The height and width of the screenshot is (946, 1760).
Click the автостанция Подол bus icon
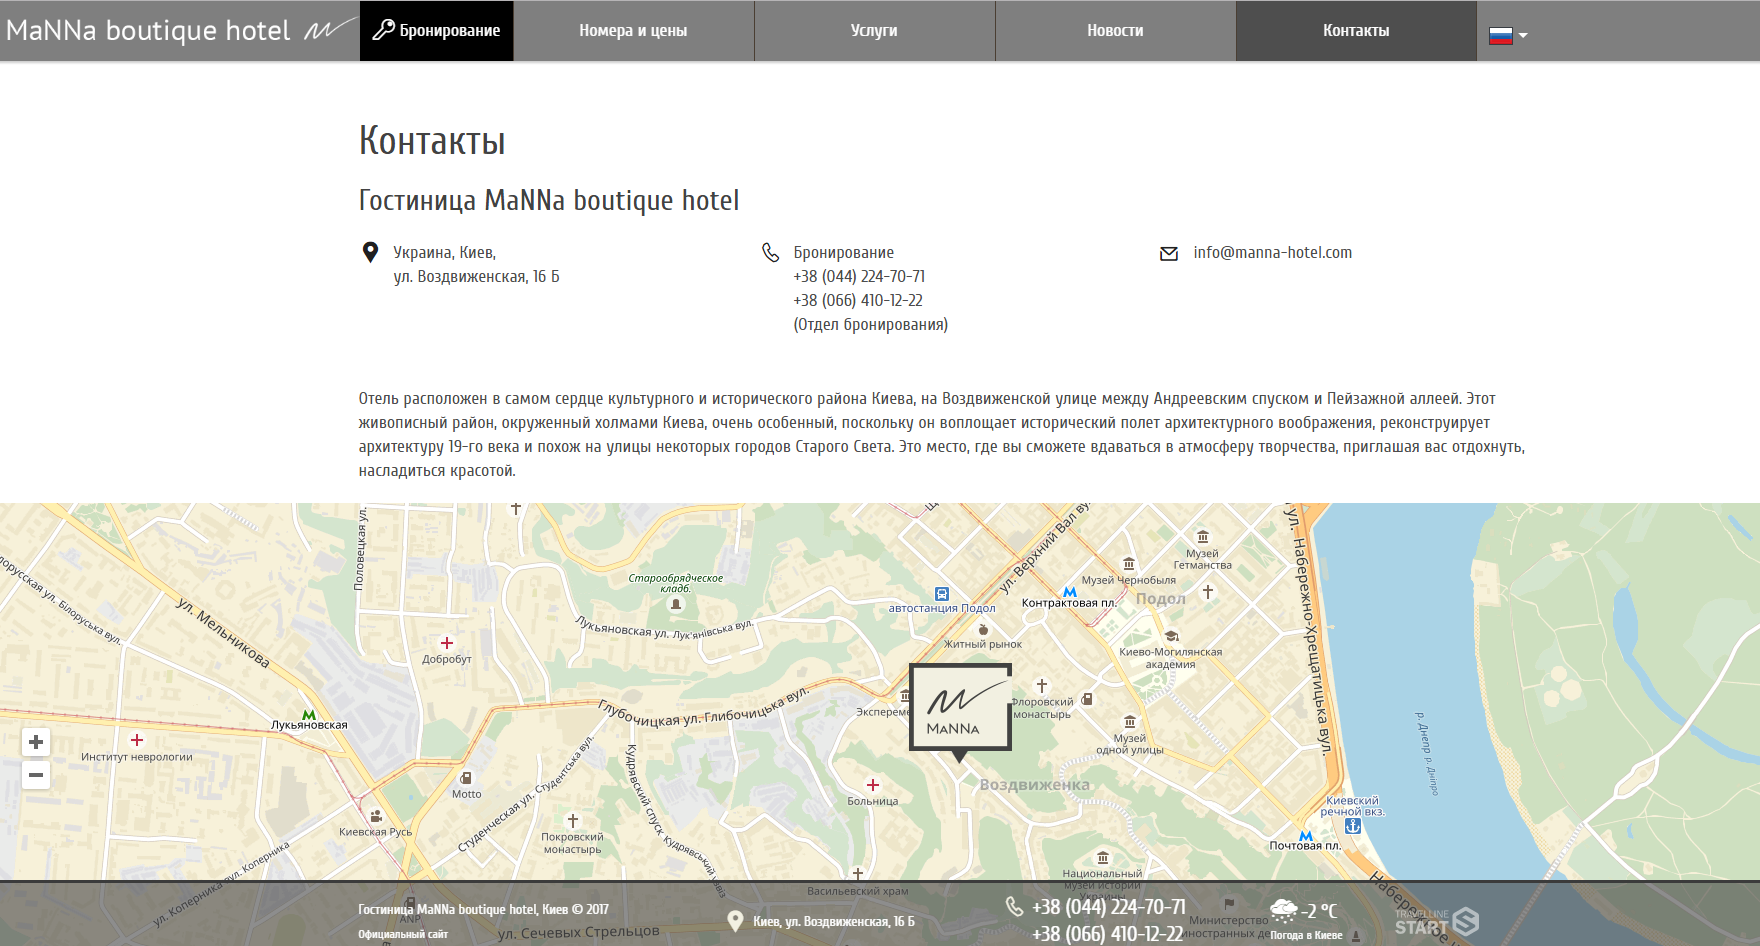[942, 594]
